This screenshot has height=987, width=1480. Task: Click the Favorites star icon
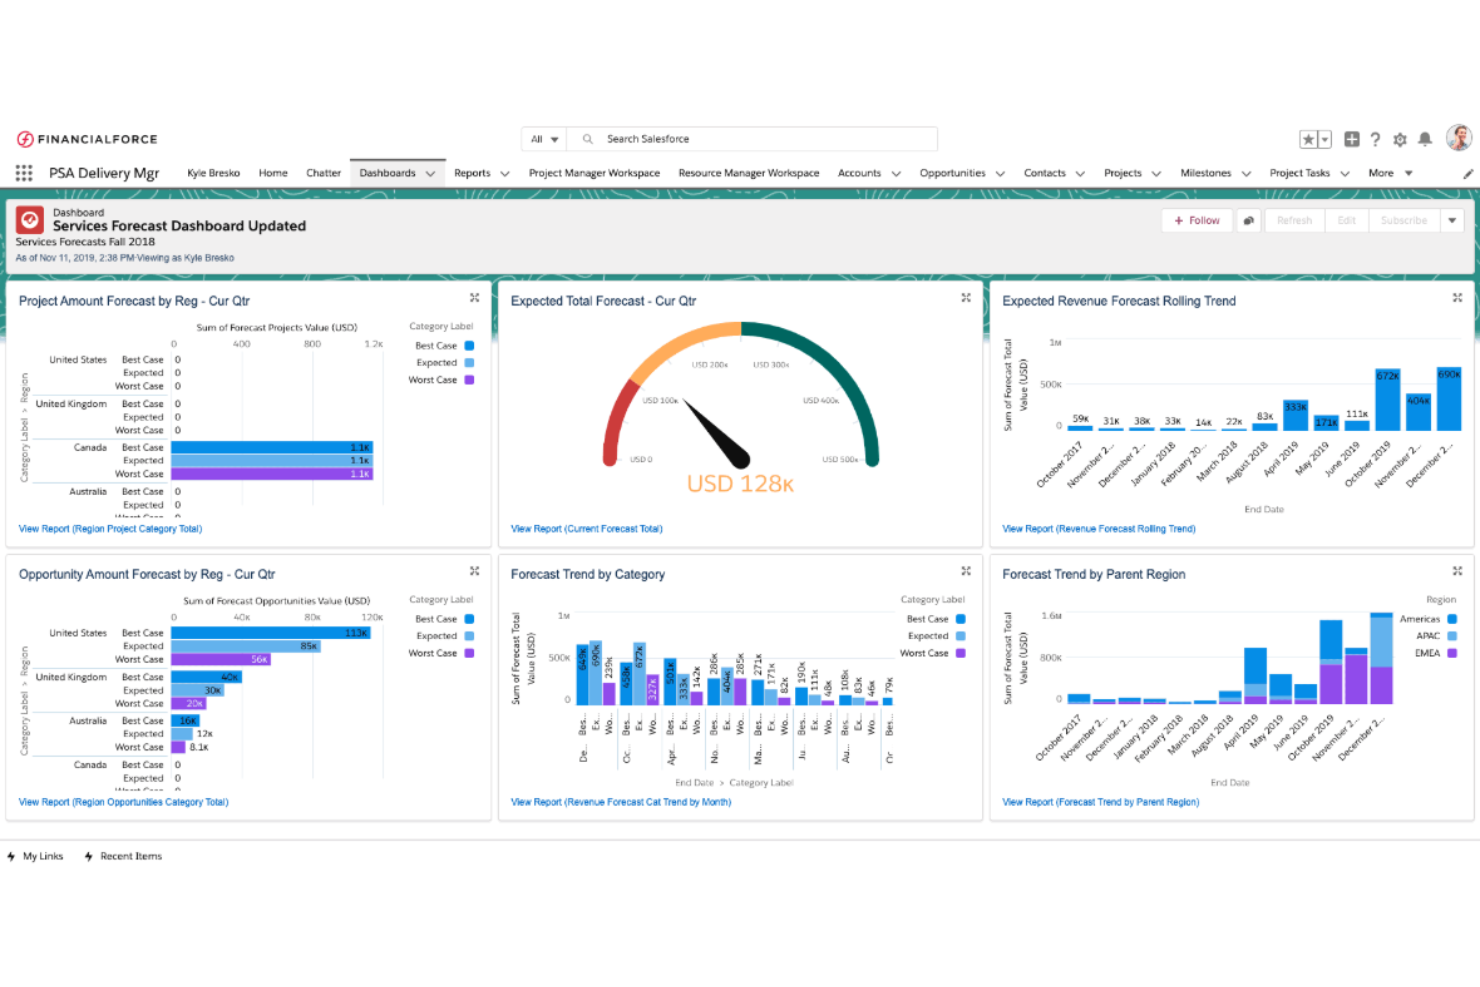coord(1307,139)
